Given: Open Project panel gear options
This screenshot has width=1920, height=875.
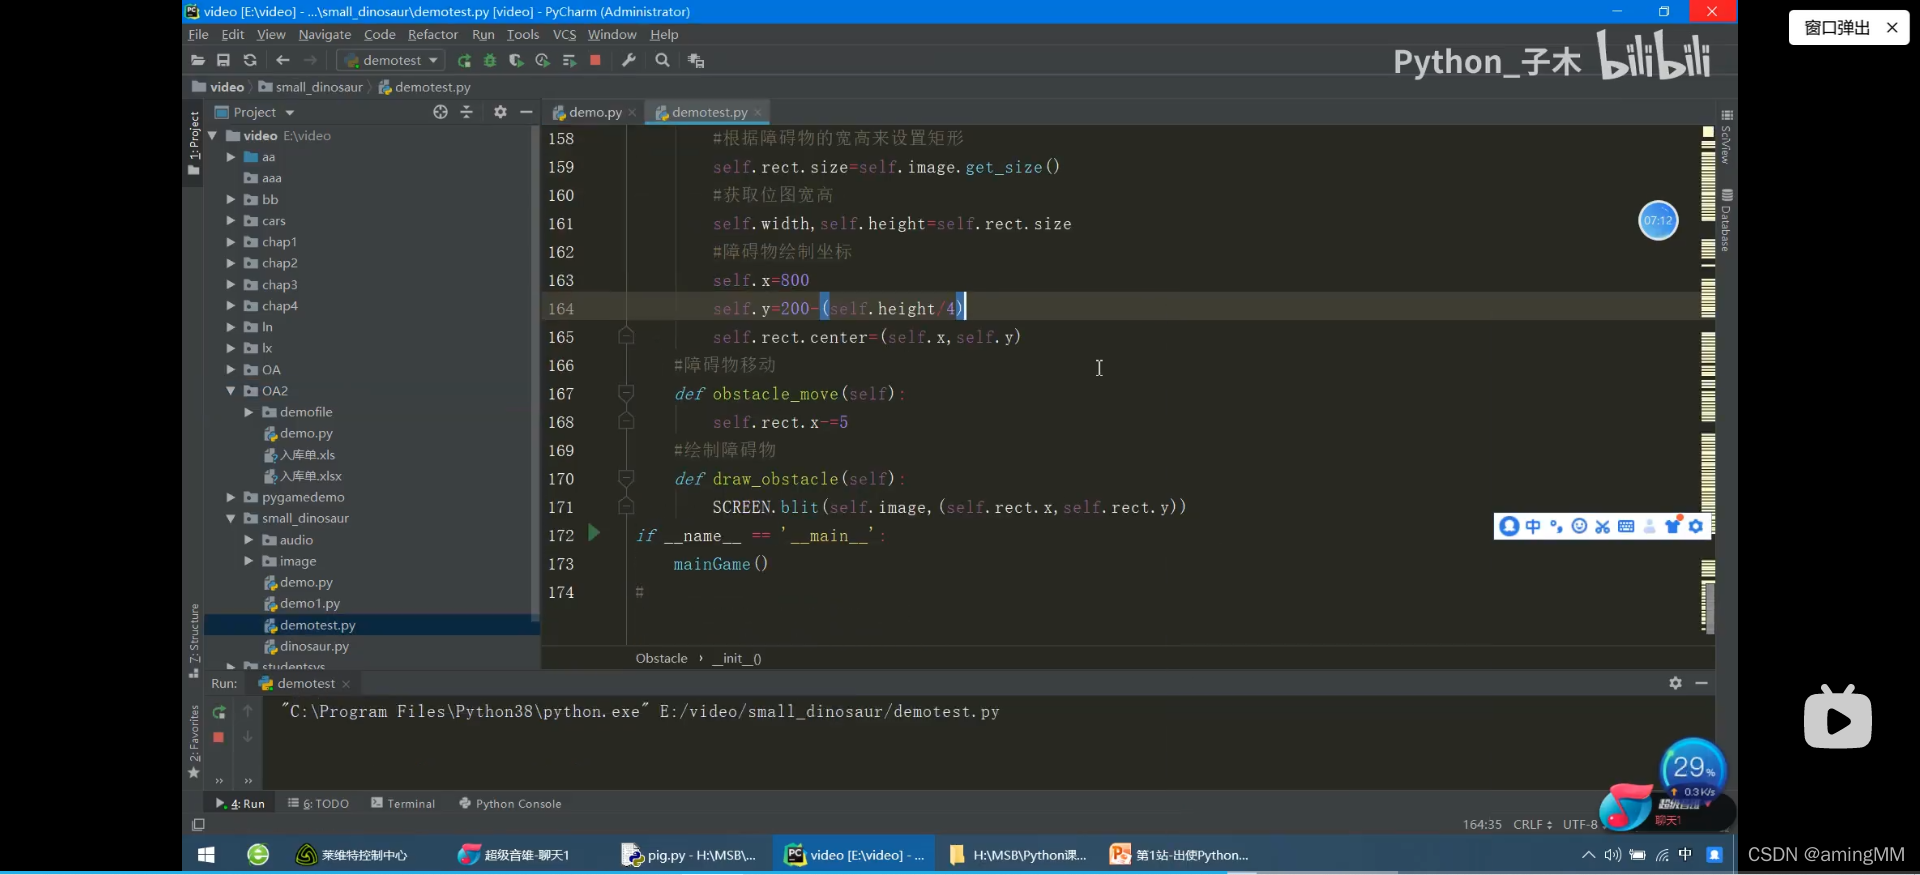Looking at the screenshot, I should (500, 112).
